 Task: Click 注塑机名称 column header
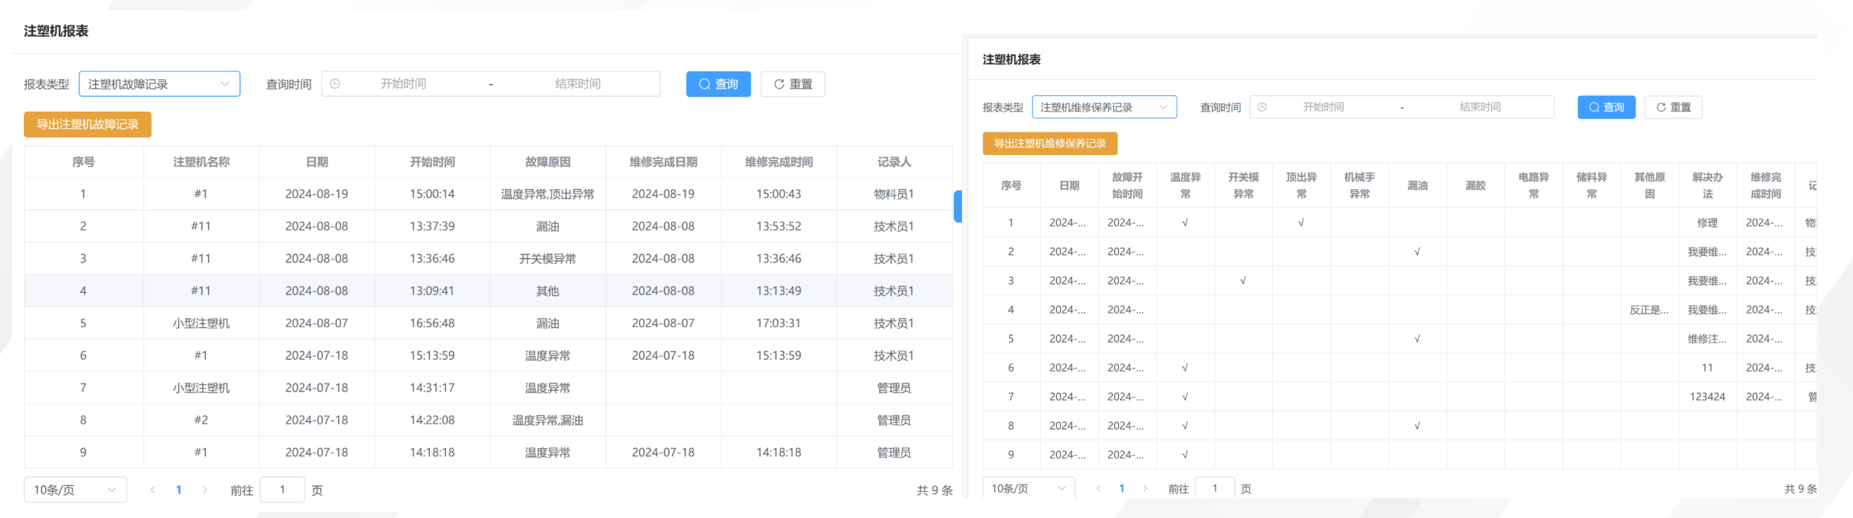point(201,162)
